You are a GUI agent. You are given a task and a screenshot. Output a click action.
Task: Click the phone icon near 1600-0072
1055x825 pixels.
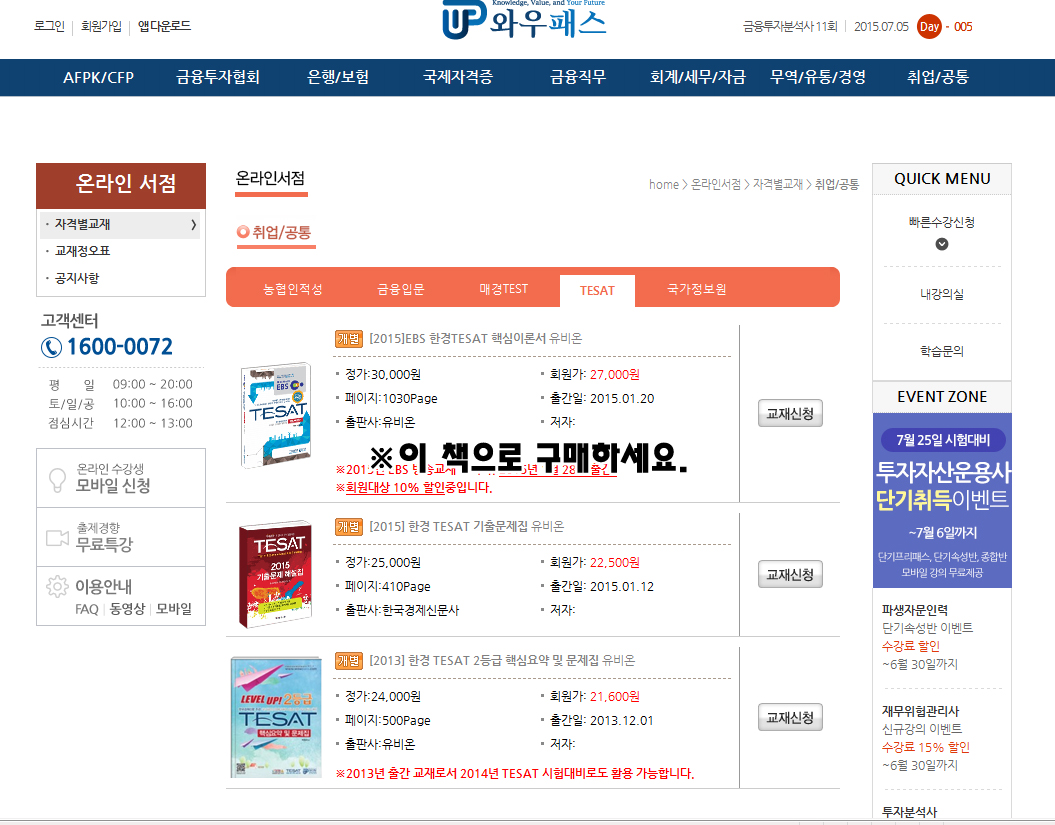(51, 347)
